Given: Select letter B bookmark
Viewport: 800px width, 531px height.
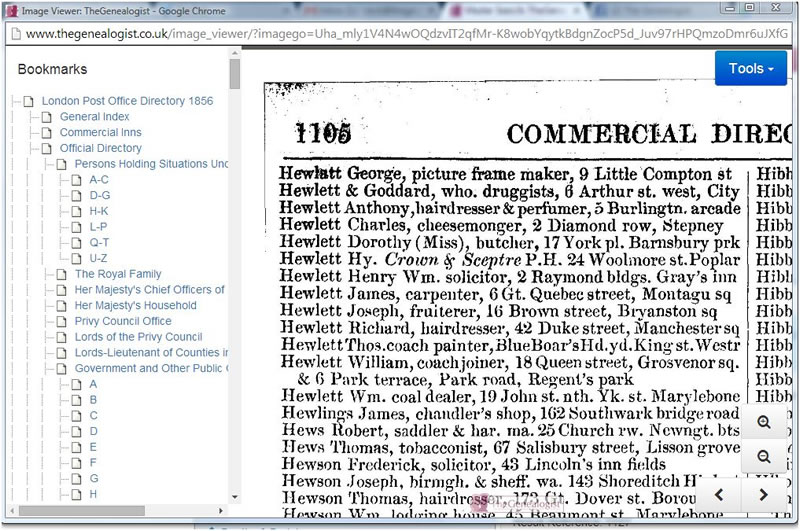Looking at the screenshot, I should tap(93, 400).
